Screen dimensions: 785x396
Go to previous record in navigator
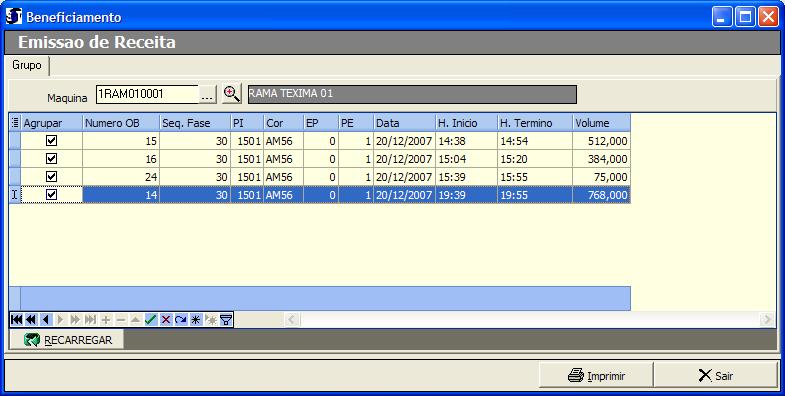click(x=46, y=320)
